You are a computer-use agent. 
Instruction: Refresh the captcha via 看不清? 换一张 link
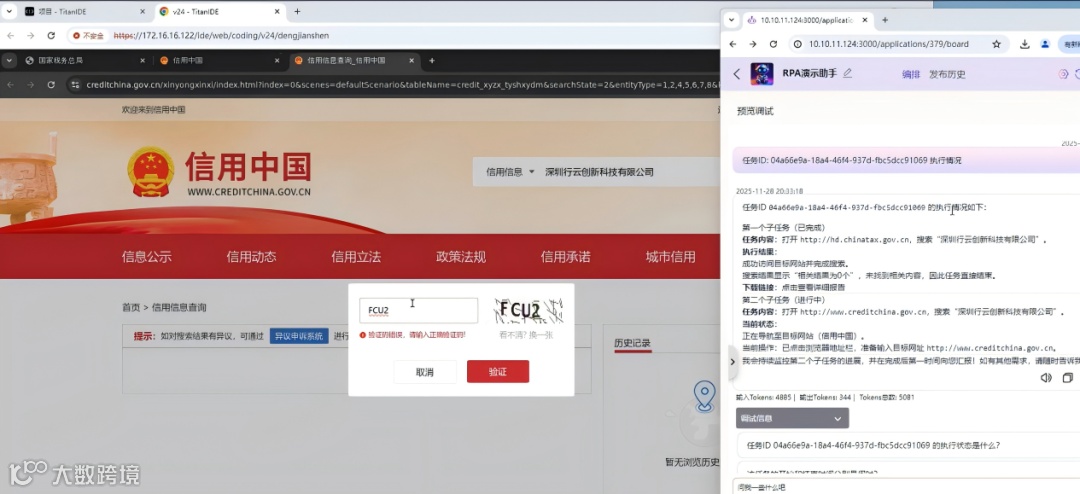pyautogui.click(x=526, y=335)
